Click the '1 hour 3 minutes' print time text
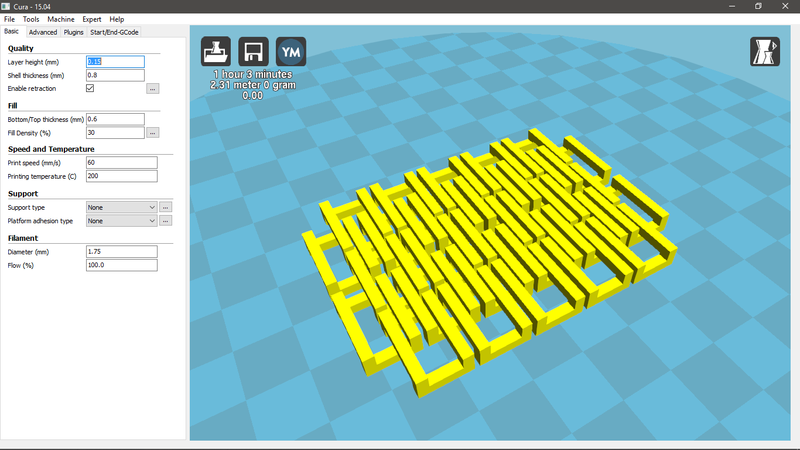This screenshot has height=450, width=800. point(253,74)
